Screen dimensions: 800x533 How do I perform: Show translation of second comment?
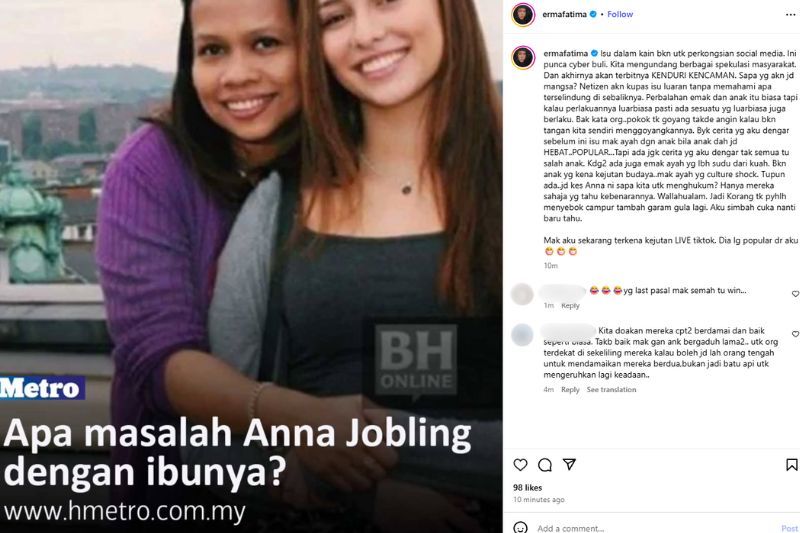[611, 390]
